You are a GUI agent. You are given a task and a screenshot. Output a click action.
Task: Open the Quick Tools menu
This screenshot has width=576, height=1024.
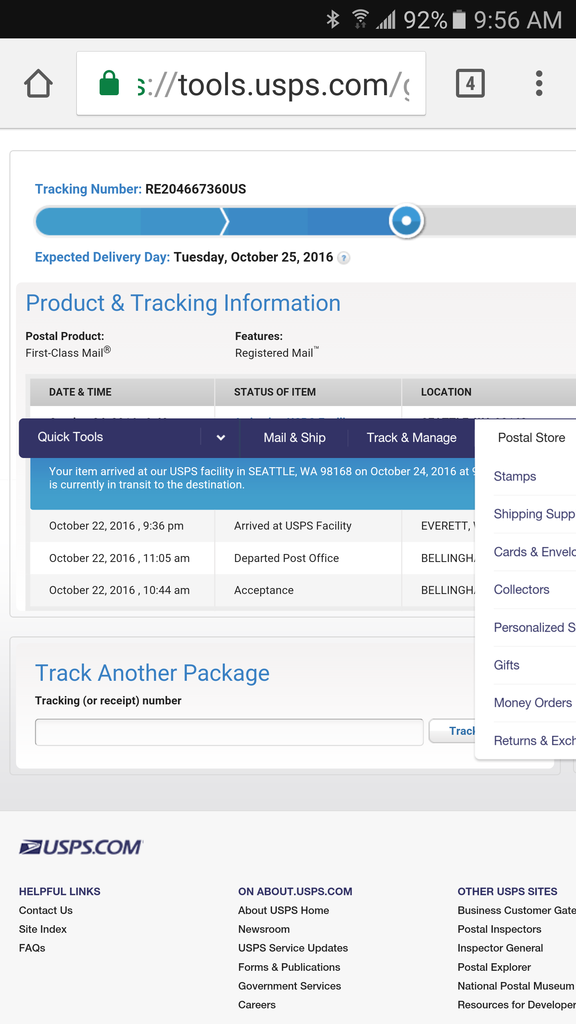[70, 437]
